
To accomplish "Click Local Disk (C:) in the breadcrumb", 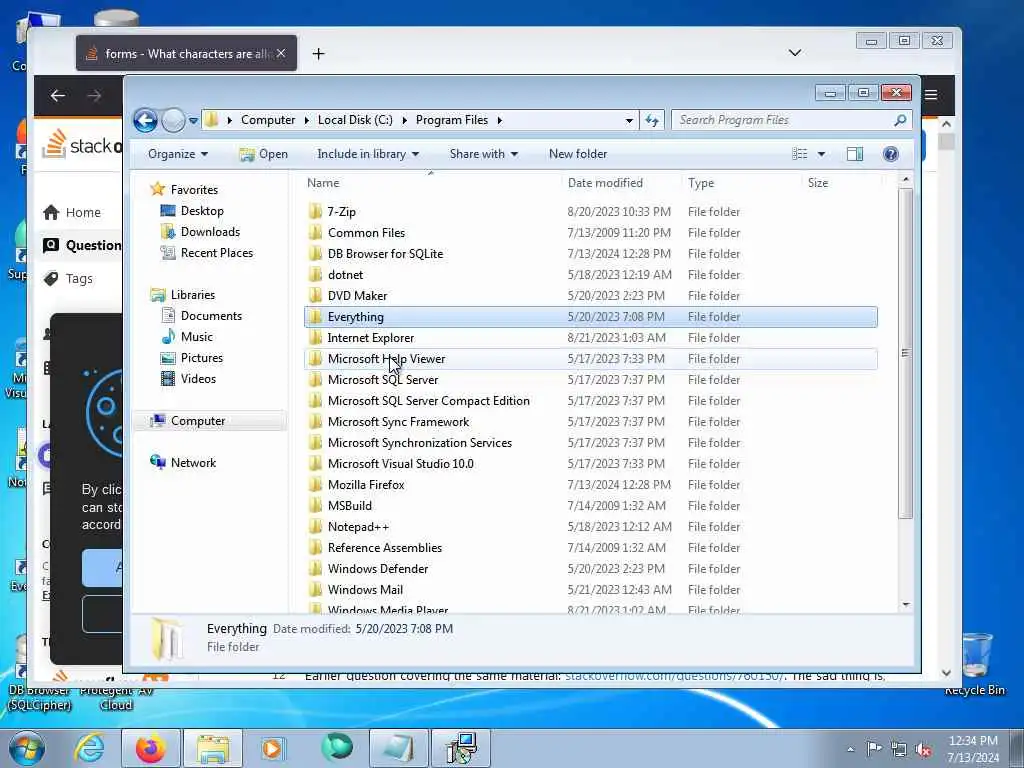I will coord(355,120).
